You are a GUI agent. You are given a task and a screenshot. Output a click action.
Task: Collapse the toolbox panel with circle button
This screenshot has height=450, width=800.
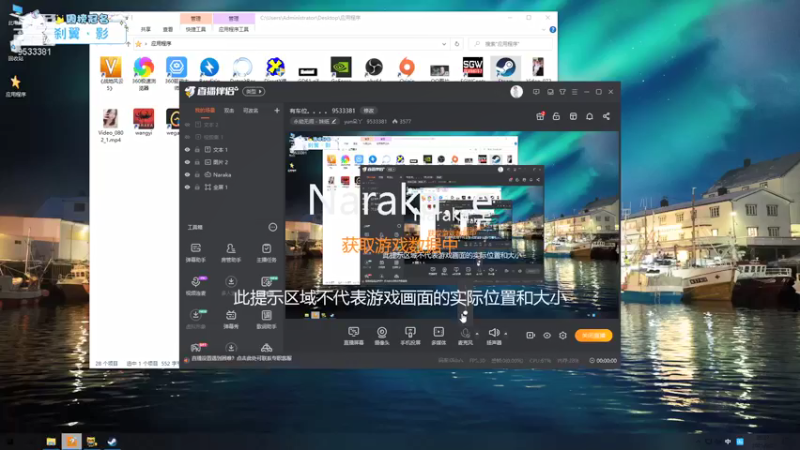point(272,227)
